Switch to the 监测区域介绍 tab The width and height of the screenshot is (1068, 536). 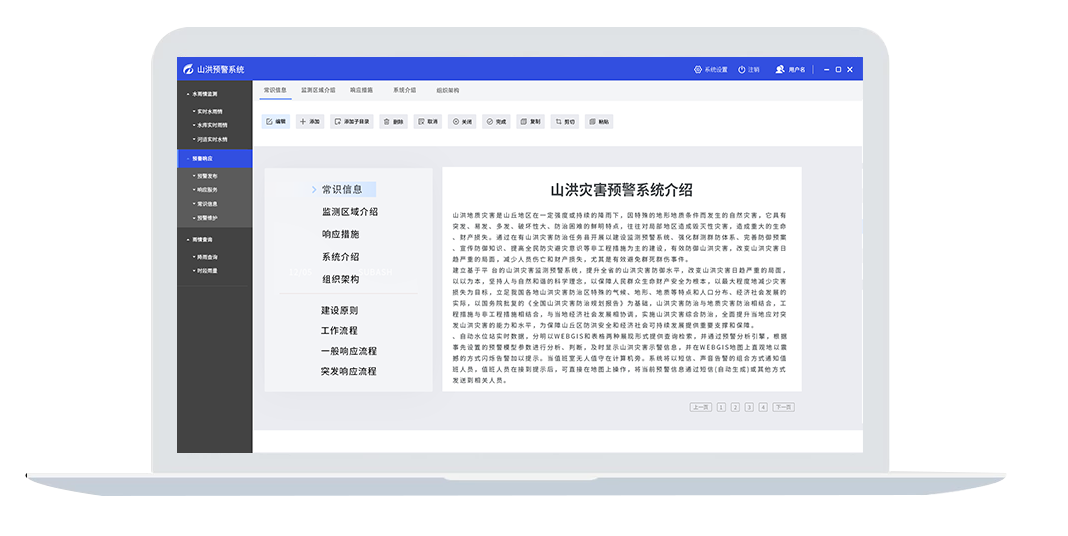click(x=318, y=90)
